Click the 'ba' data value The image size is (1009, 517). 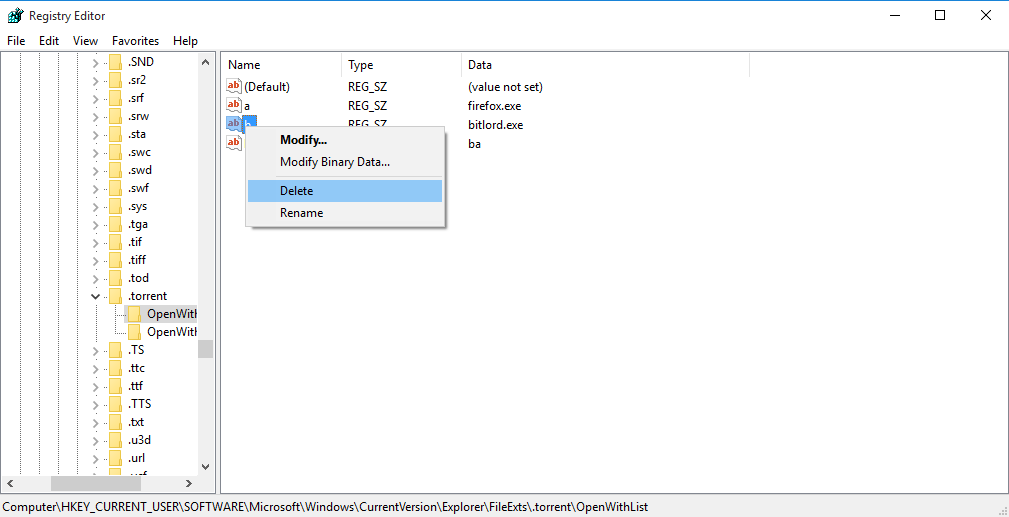click(474, 144)
